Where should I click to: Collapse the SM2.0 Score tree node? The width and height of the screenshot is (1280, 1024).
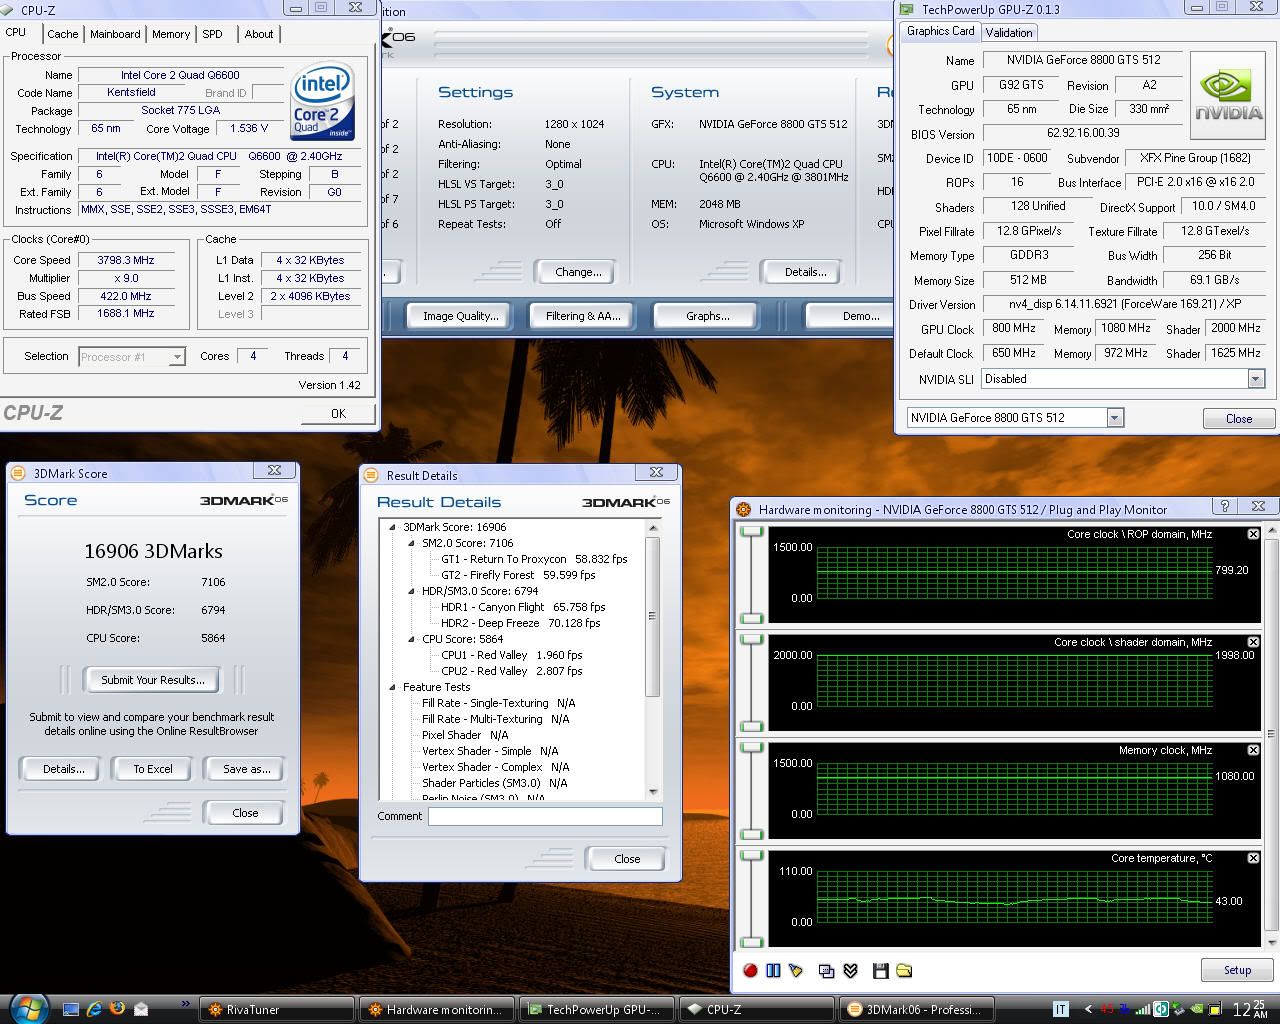(x=411, y=543)
